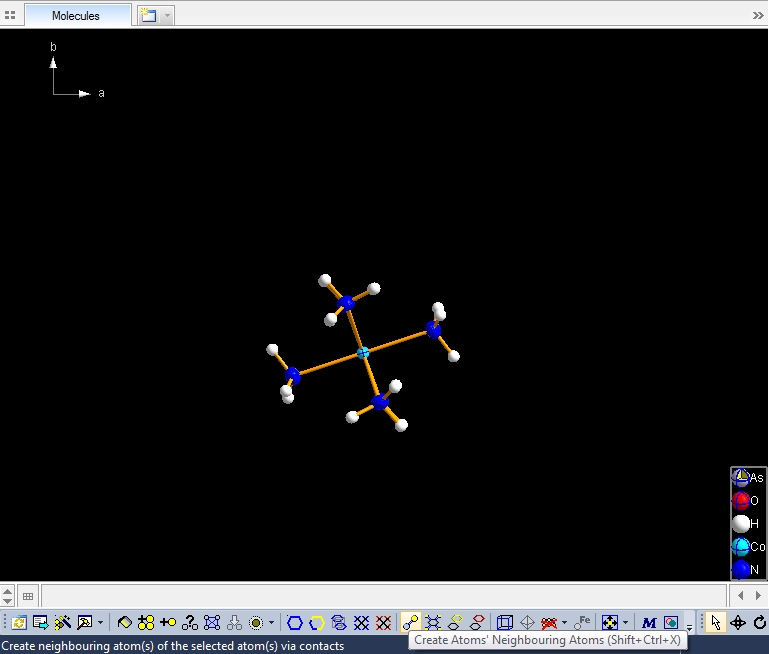Activate the rotate tool
The image size is (769, 654).
click(x=760, y=622)
